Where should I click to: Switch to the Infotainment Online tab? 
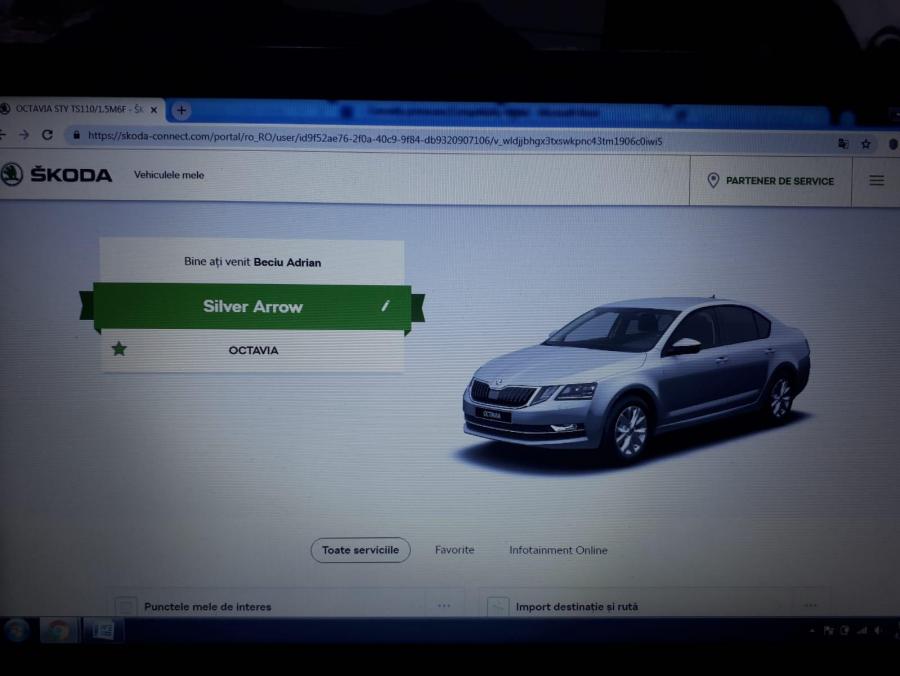(558, 550)
